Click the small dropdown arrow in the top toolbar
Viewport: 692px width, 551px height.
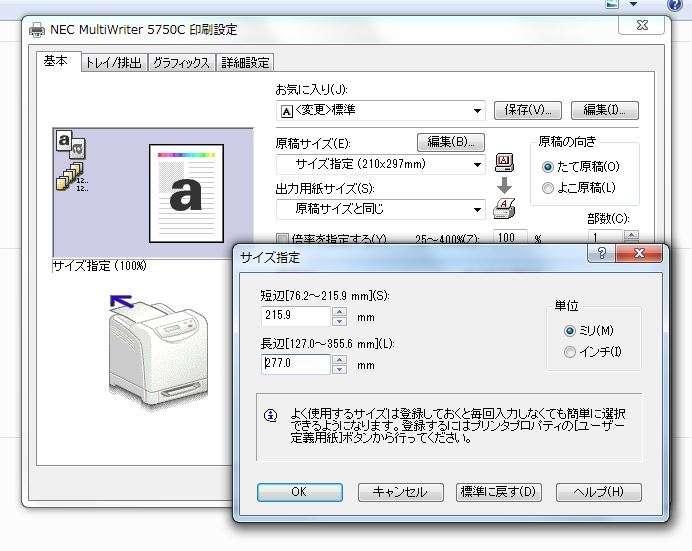pyautogui.click(x=633, y=4)
